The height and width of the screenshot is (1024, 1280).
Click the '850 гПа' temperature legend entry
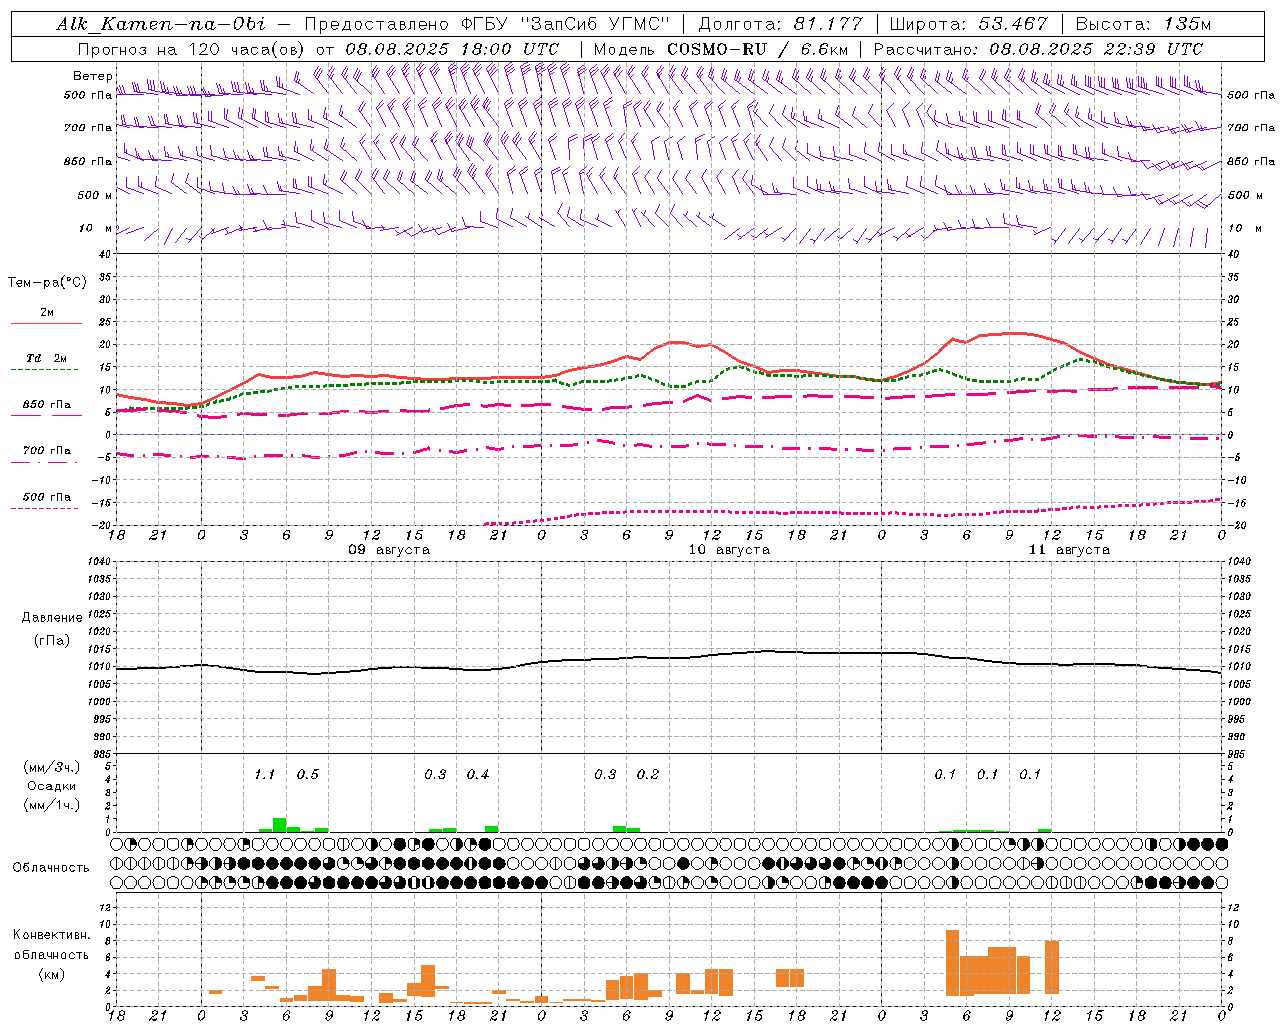click(46, 405)
